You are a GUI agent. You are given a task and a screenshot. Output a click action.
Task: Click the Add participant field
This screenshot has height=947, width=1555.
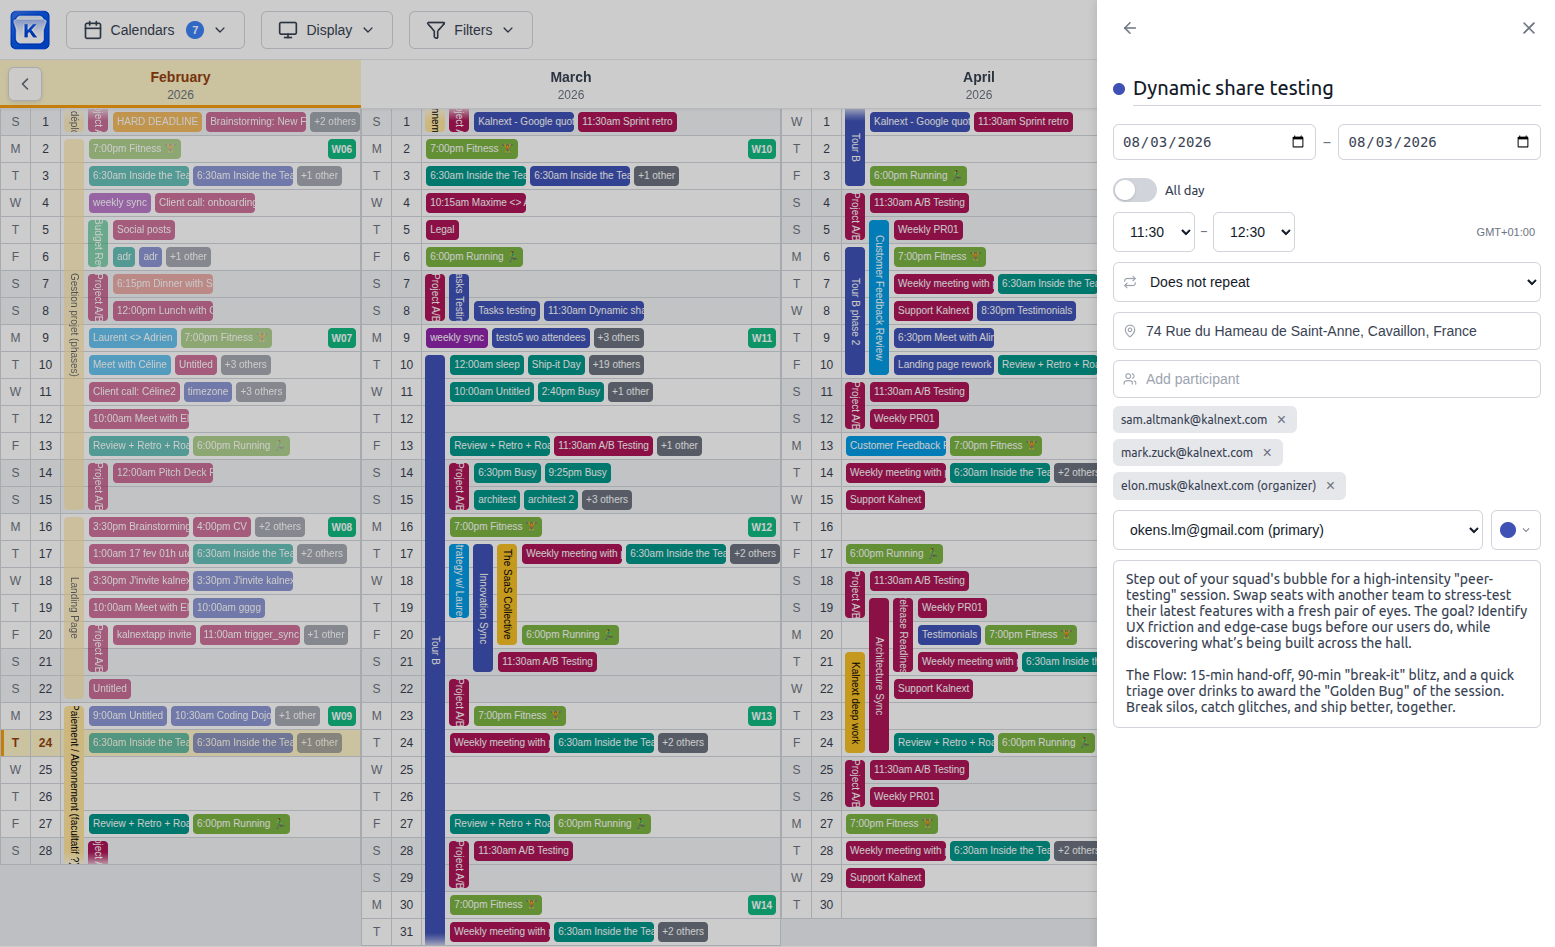coord(1326,379)
